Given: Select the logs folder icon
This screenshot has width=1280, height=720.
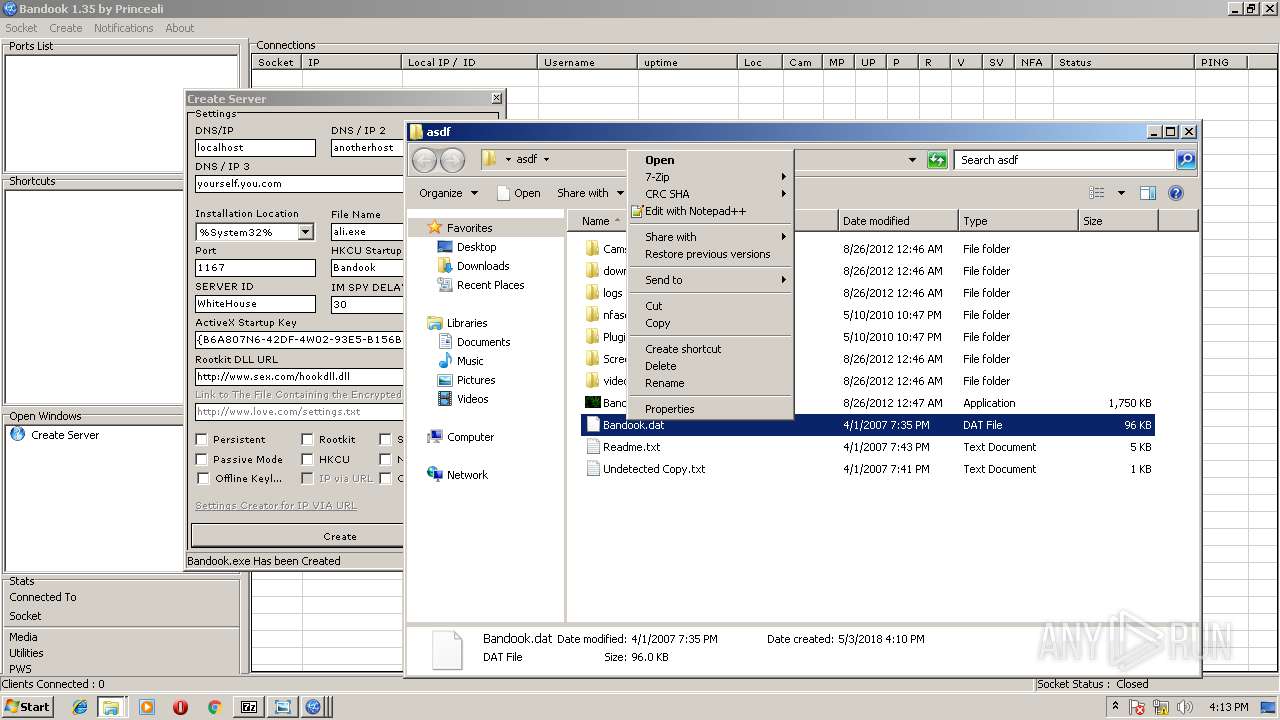Looking at the screenshot, I should point(592,293).
